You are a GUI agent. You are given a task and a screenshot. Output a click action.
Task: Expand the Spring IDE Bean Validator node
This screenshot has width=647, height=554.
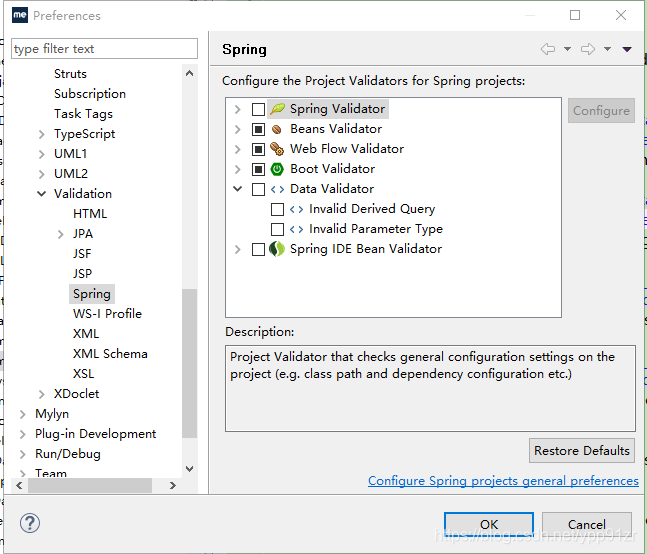coord(238,249)
